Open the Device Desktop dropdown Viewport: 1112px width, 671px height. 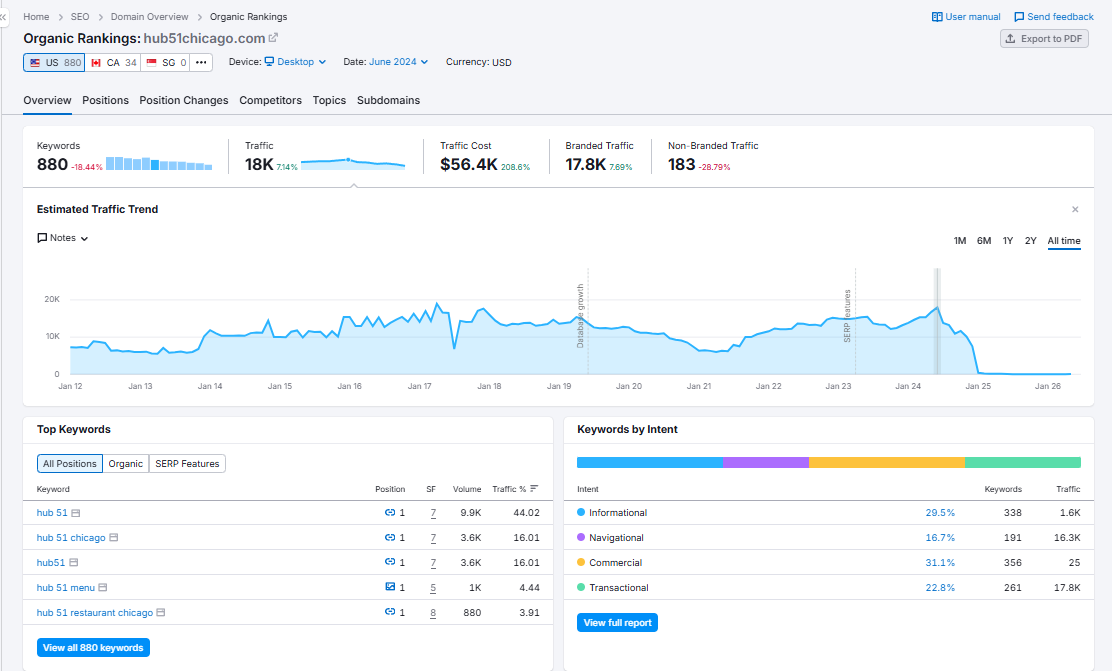point(295,62)
